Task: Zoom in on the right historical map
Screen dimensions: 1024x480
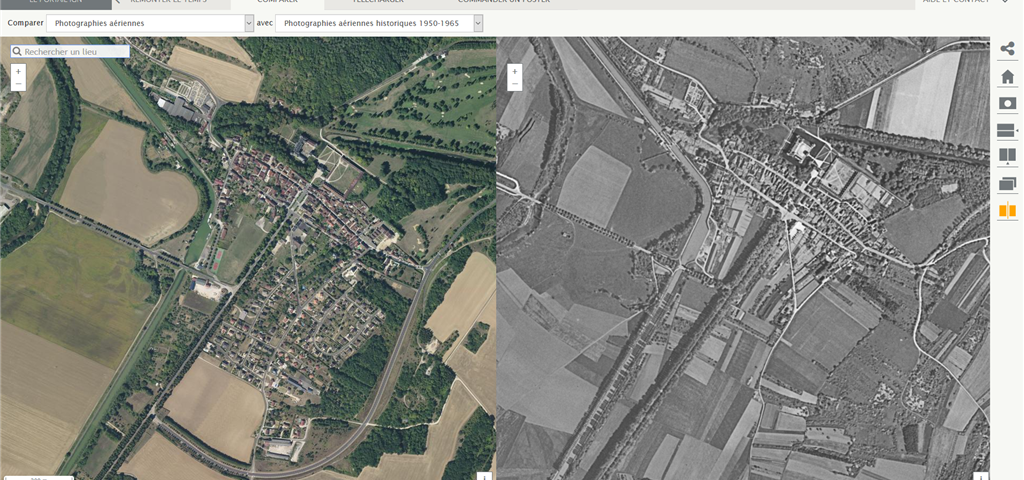Action: (515, 71)
